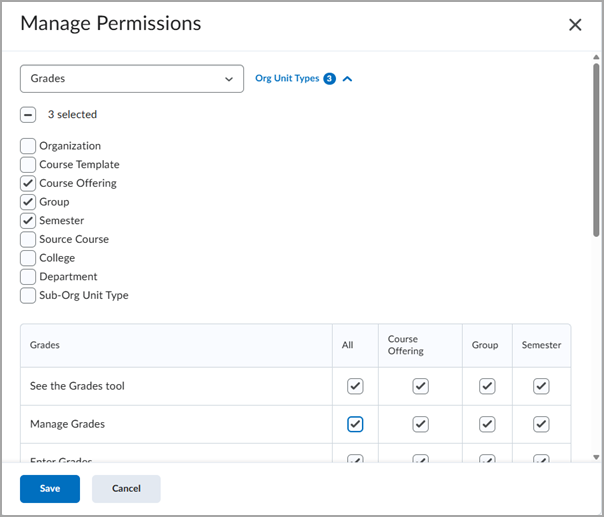Check the Organization checkbox
The image size is (604, 517).
pyautogui.click(x=28, y=146)
